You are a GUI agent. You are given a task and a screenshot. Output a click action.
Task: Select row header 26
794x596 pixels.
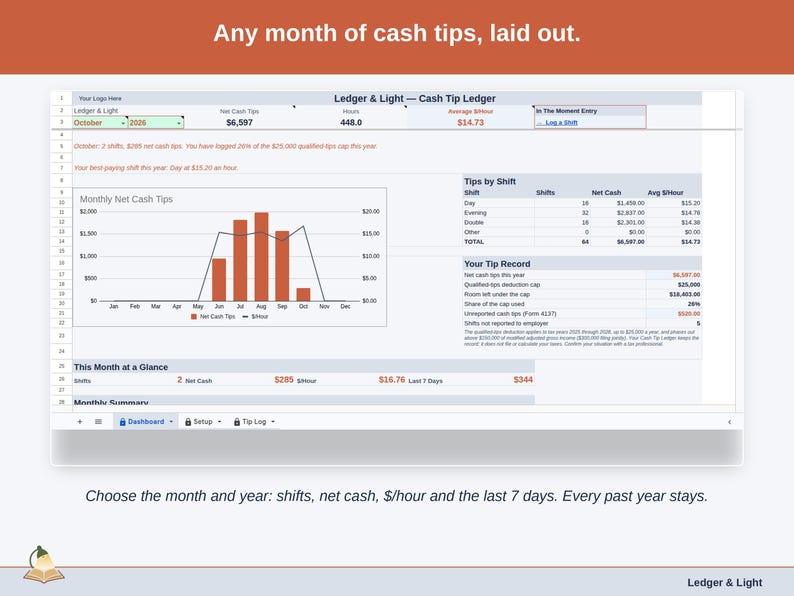coord(61,379)
